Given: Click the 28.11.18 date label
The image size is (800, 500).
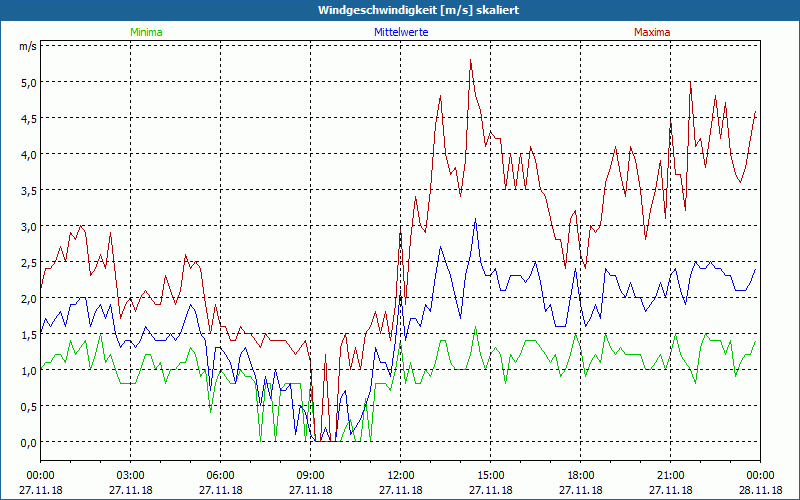Looking at the screenshot, I should (x=759, y=491).
